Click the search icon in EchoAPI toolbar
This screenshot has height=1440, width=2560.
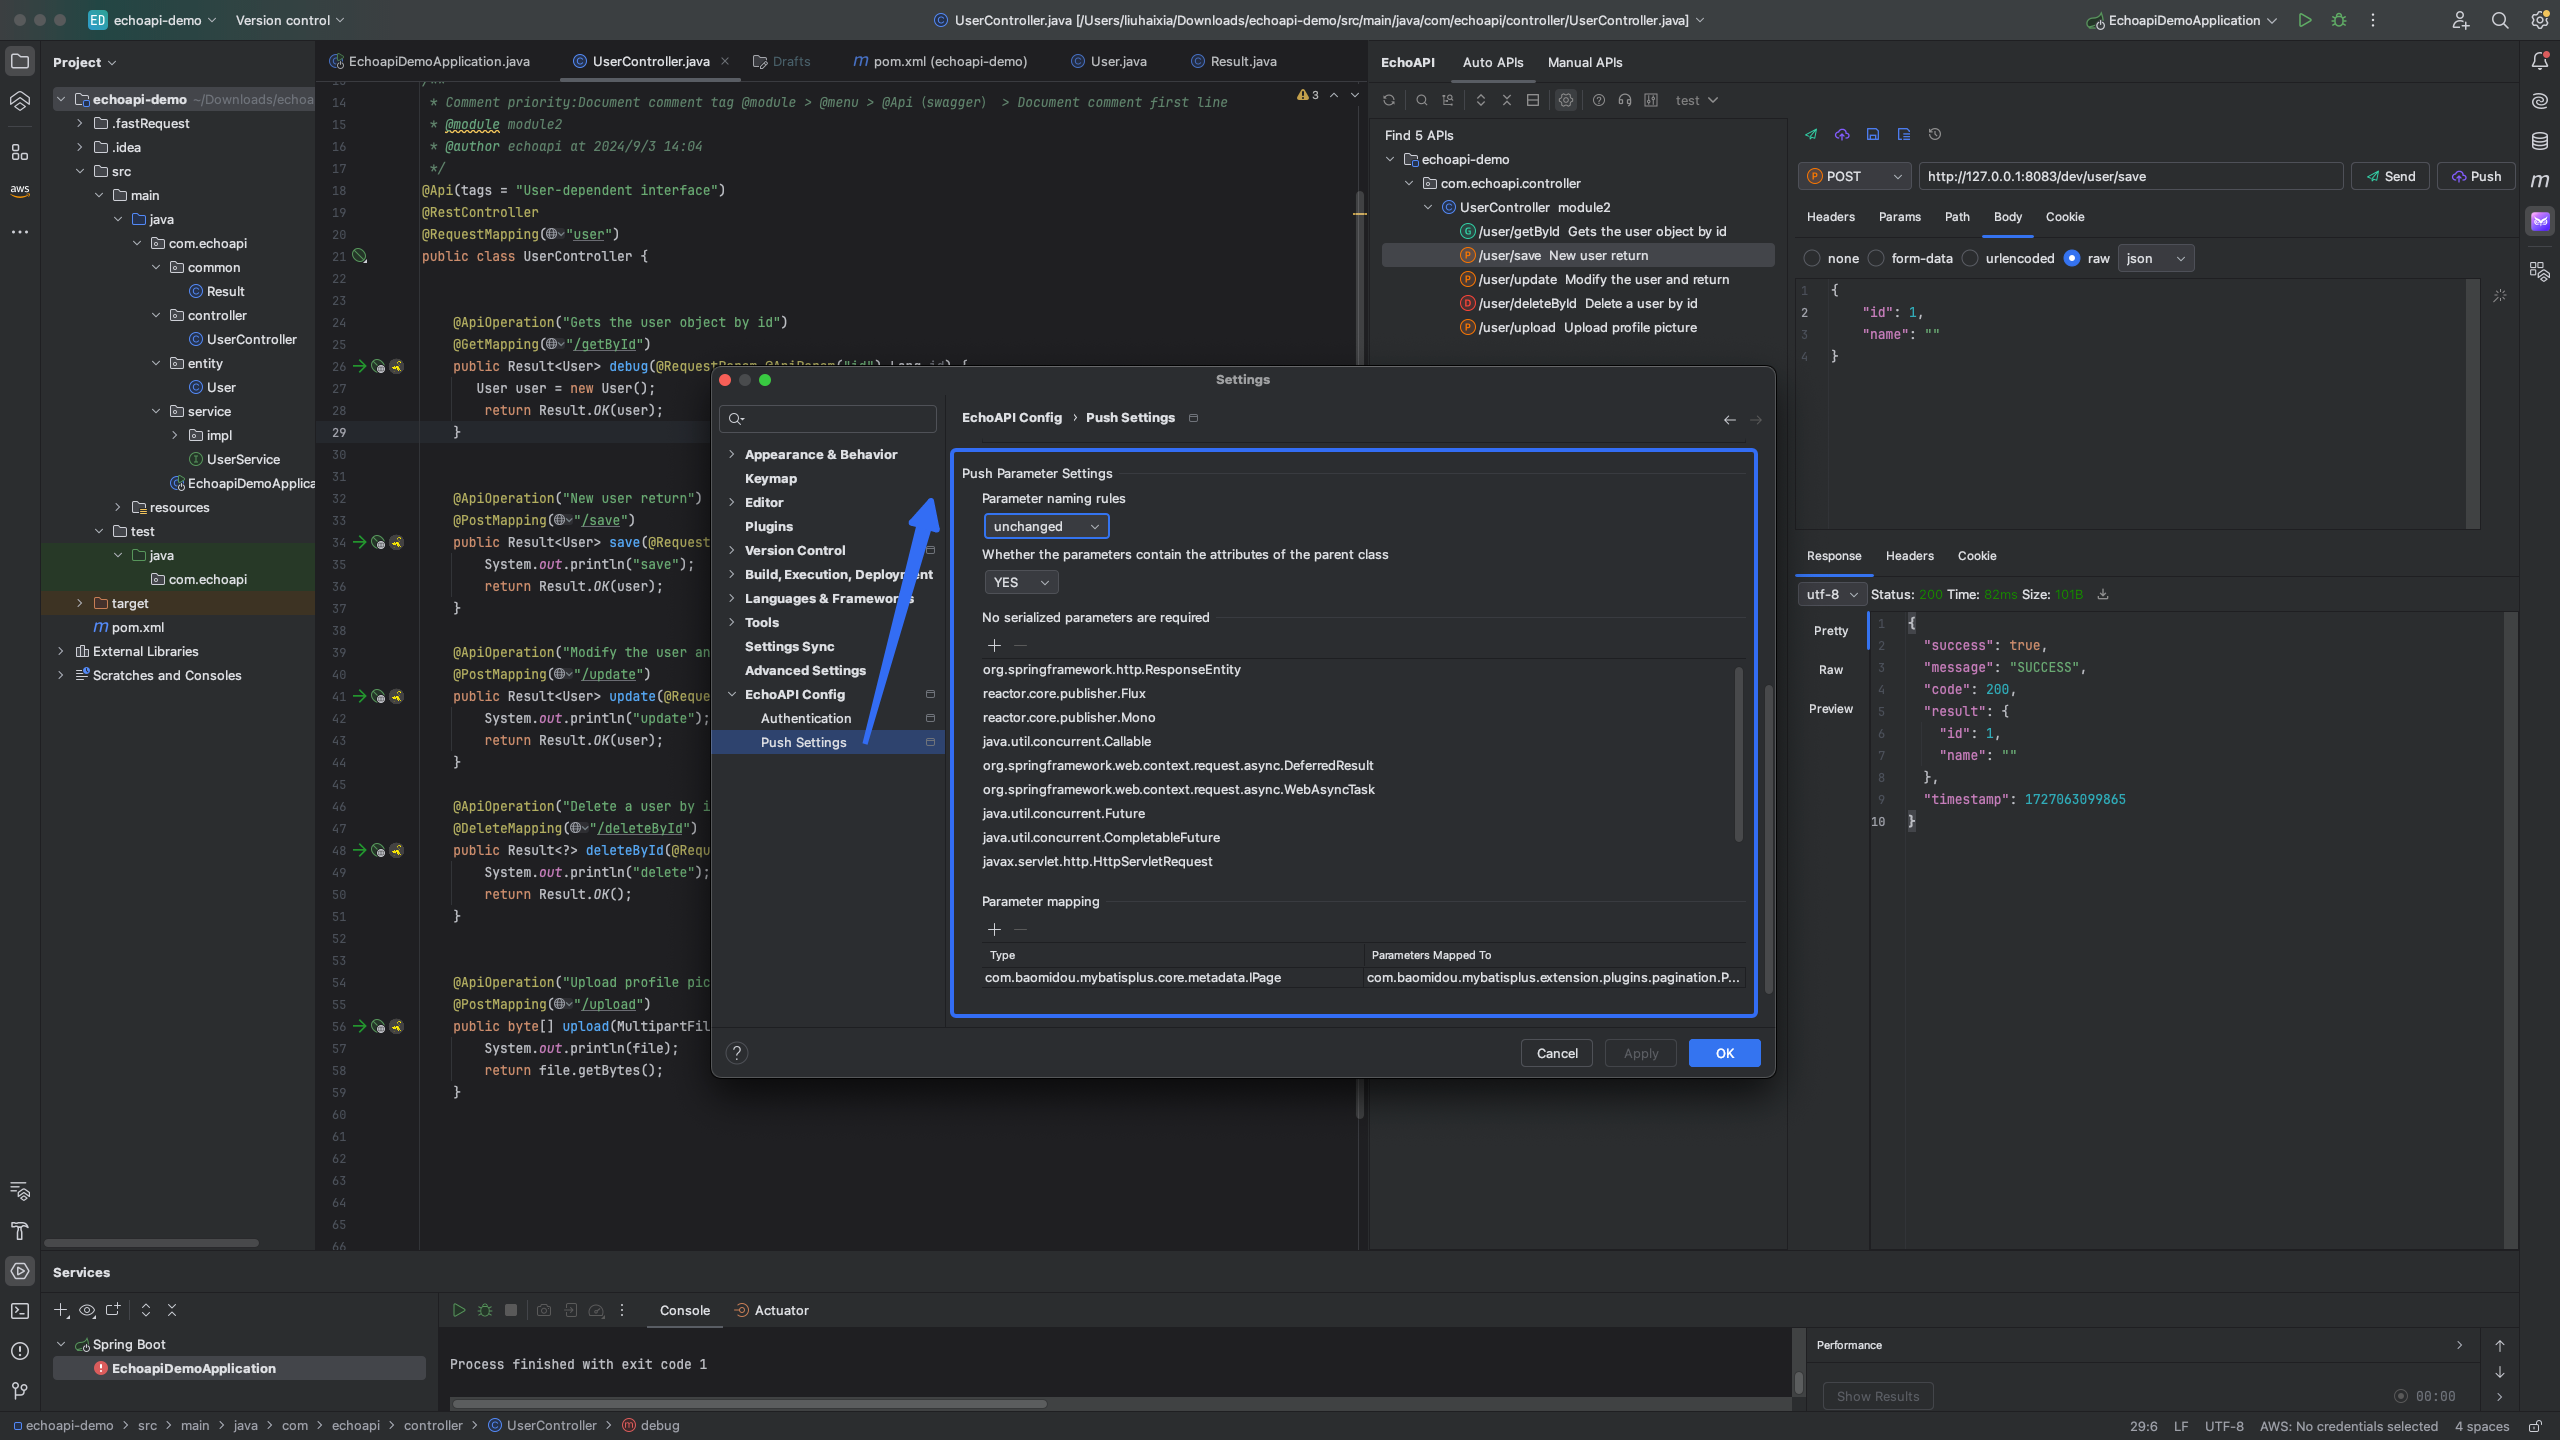click(1421, 100)
